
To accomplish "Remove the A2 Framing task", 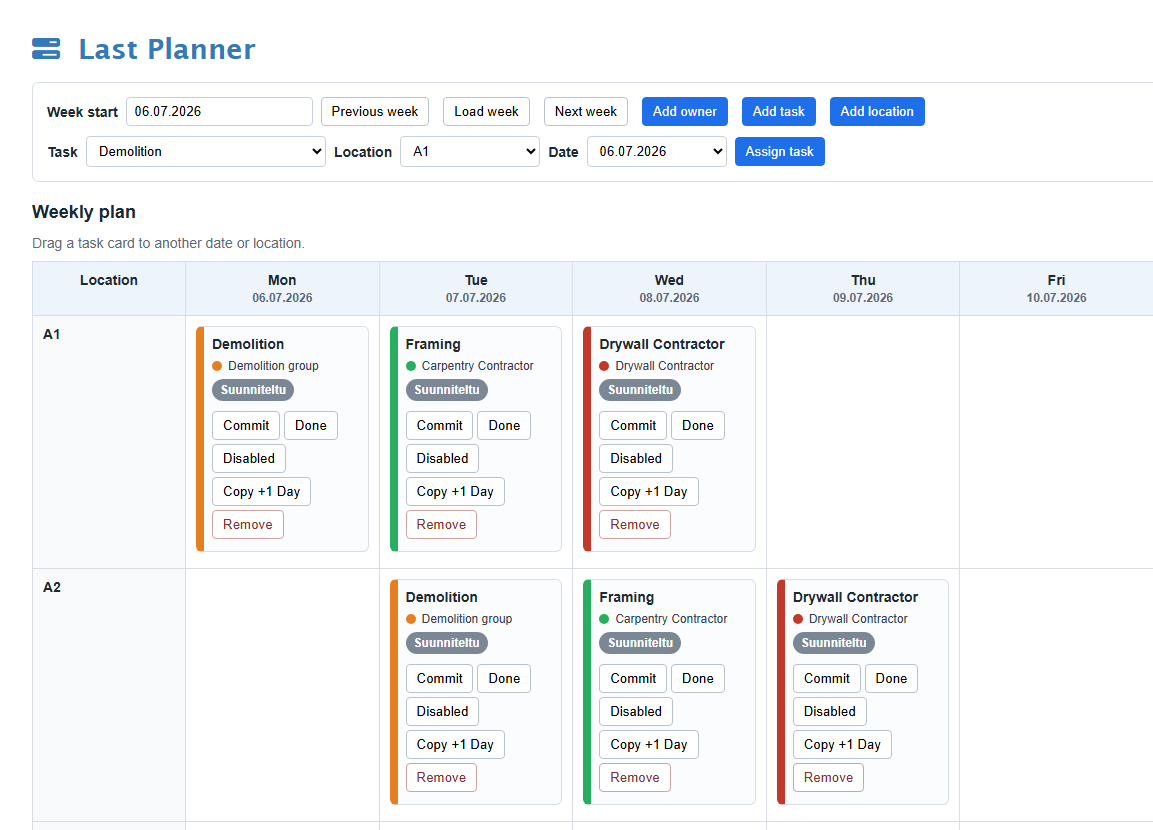I will click(635, 778).
